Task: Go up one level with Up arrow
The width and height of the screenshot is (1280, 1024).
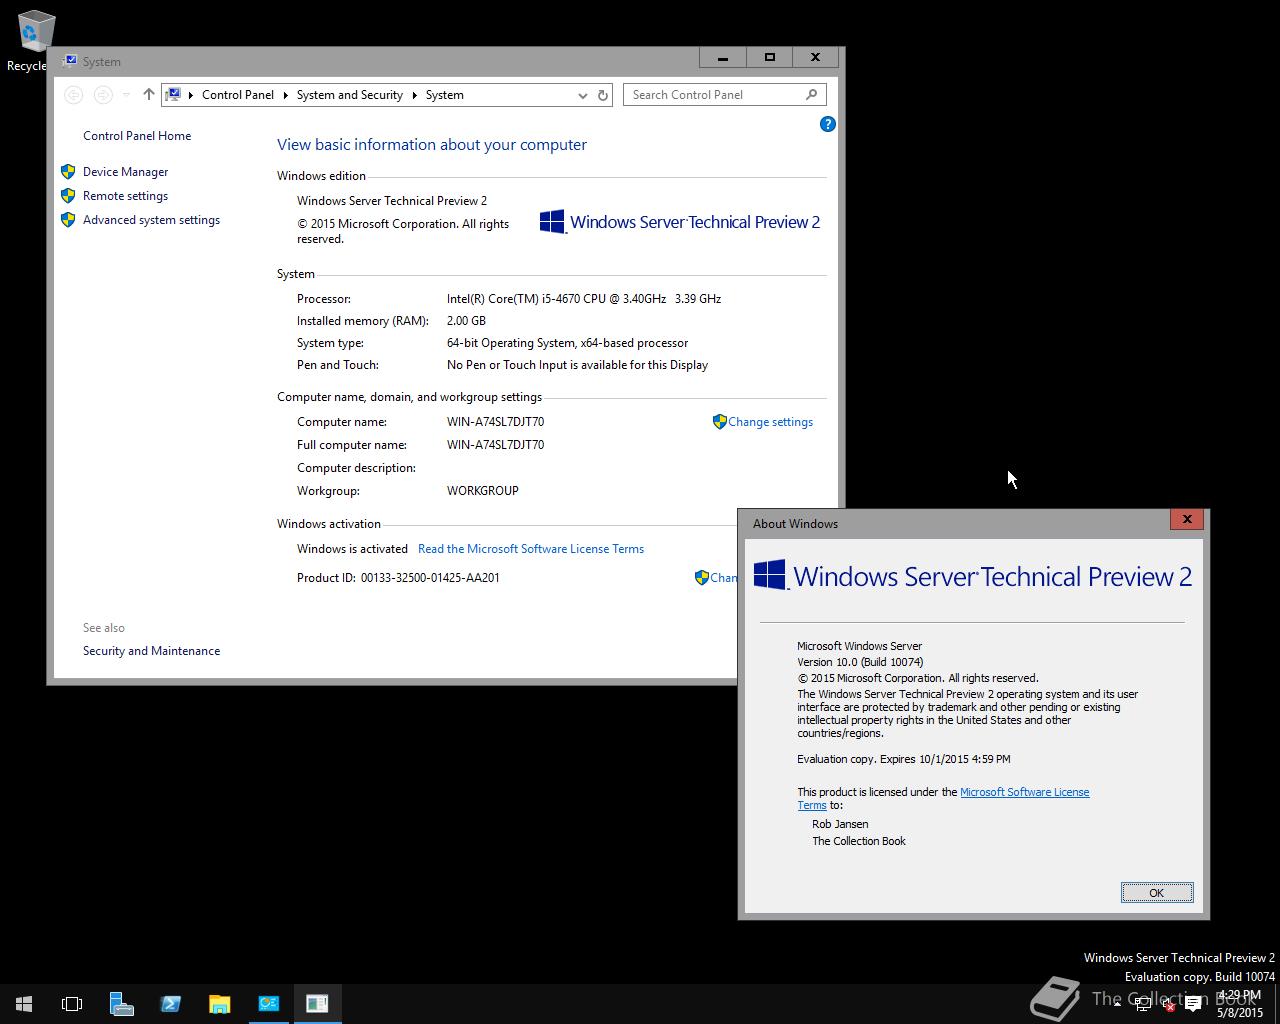Action: point(148,95)
